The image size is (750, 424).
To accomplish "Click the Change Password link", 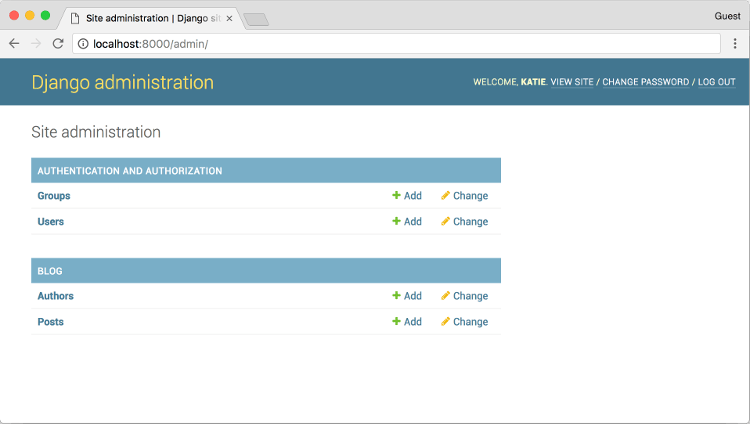I will [x=645, y=82].
